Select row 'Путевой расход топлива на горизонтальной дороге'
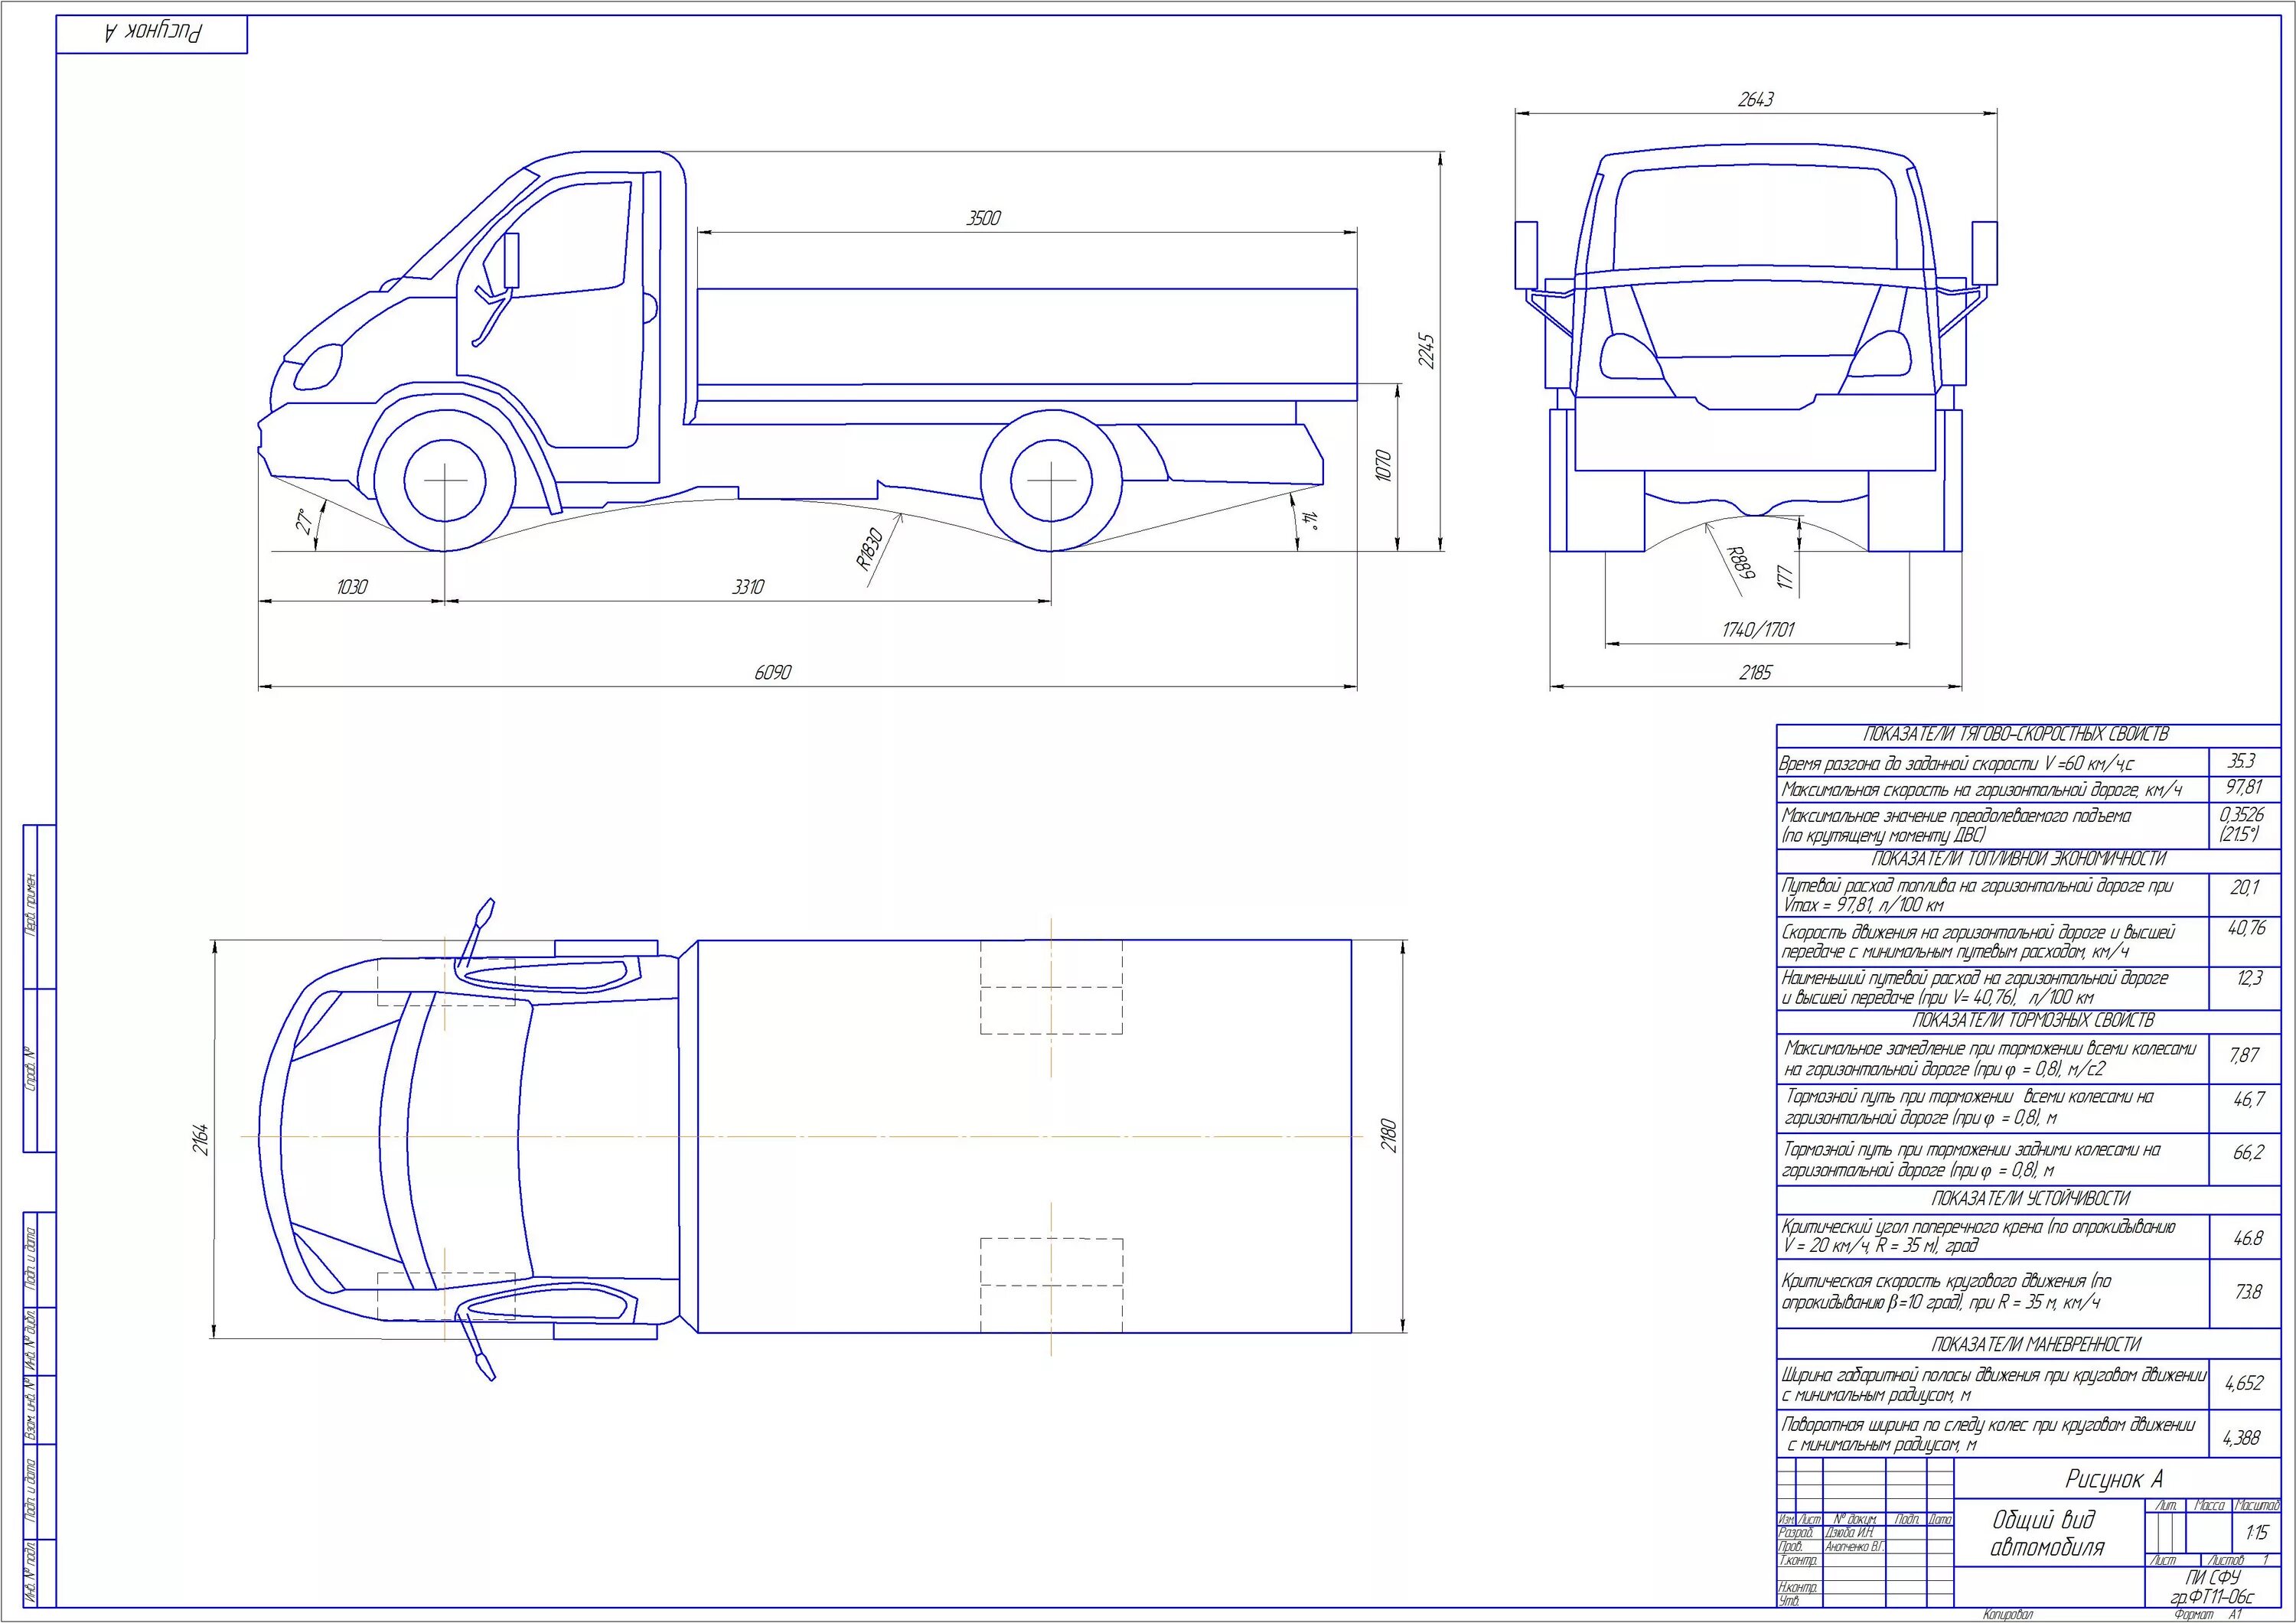The image size is (2296, 1623). tap(1992, 895)
